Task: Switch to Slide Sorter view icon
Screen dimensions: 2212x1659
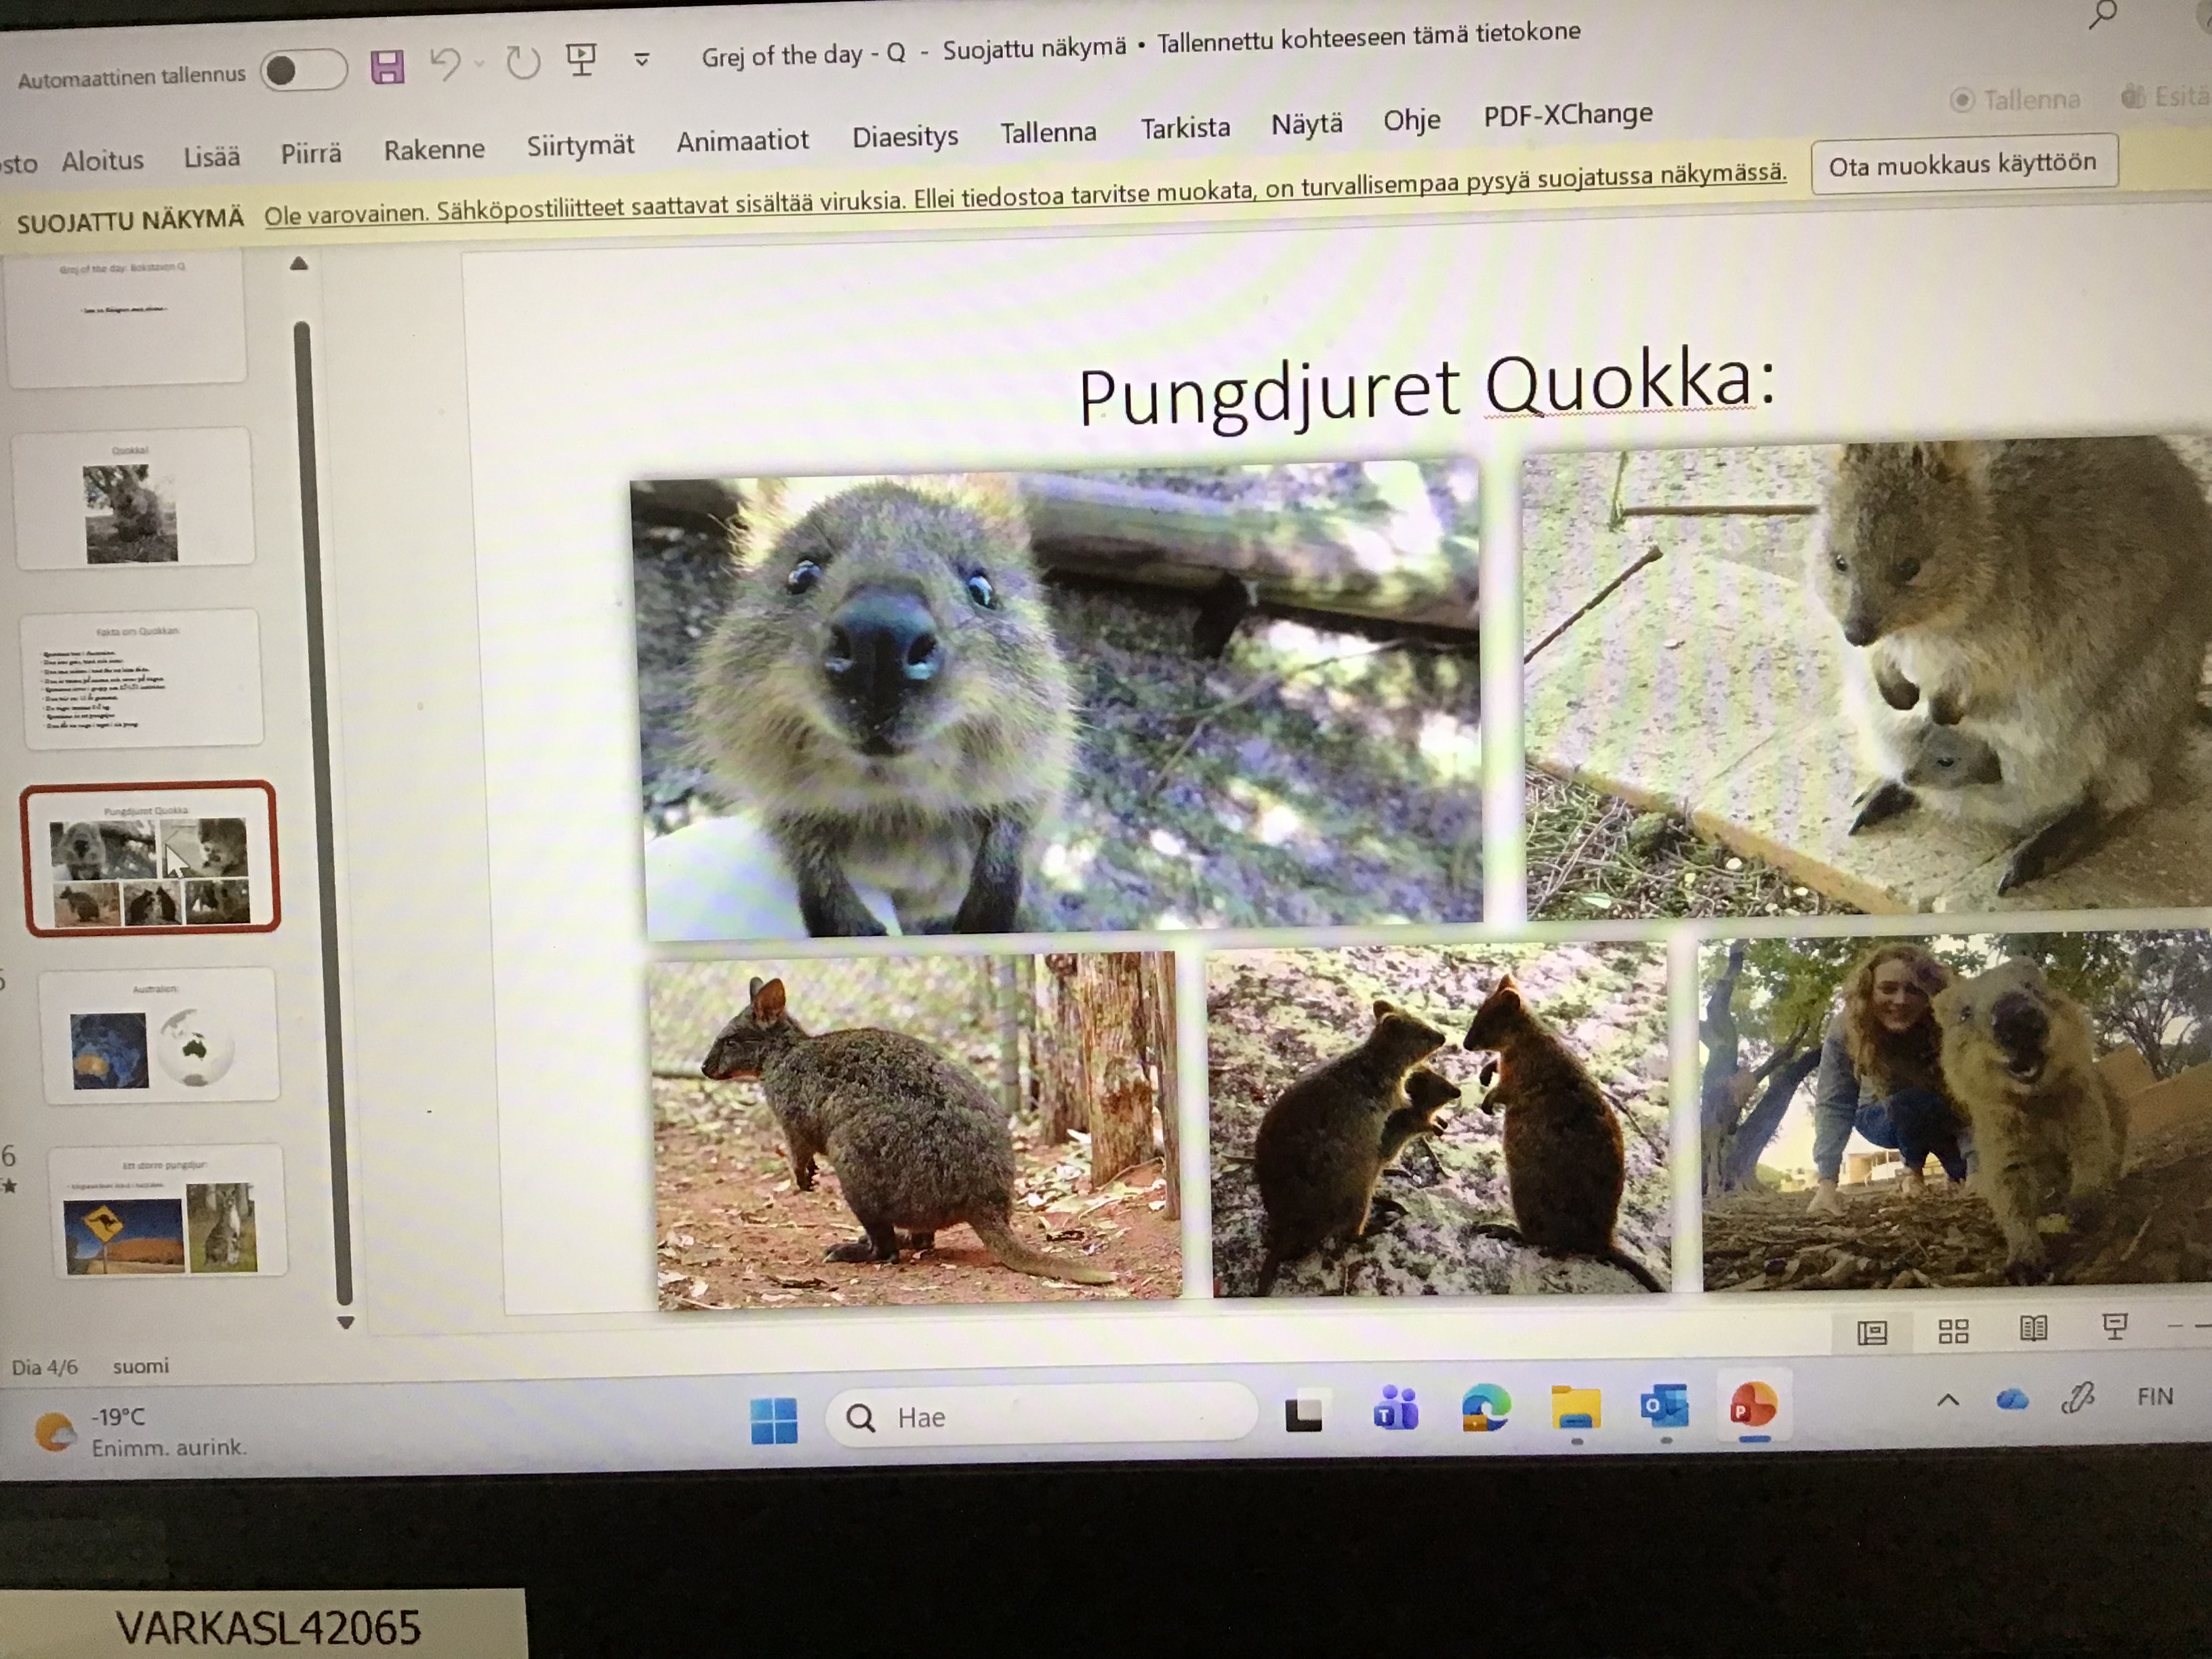Action: (x=1953, y=1331)
